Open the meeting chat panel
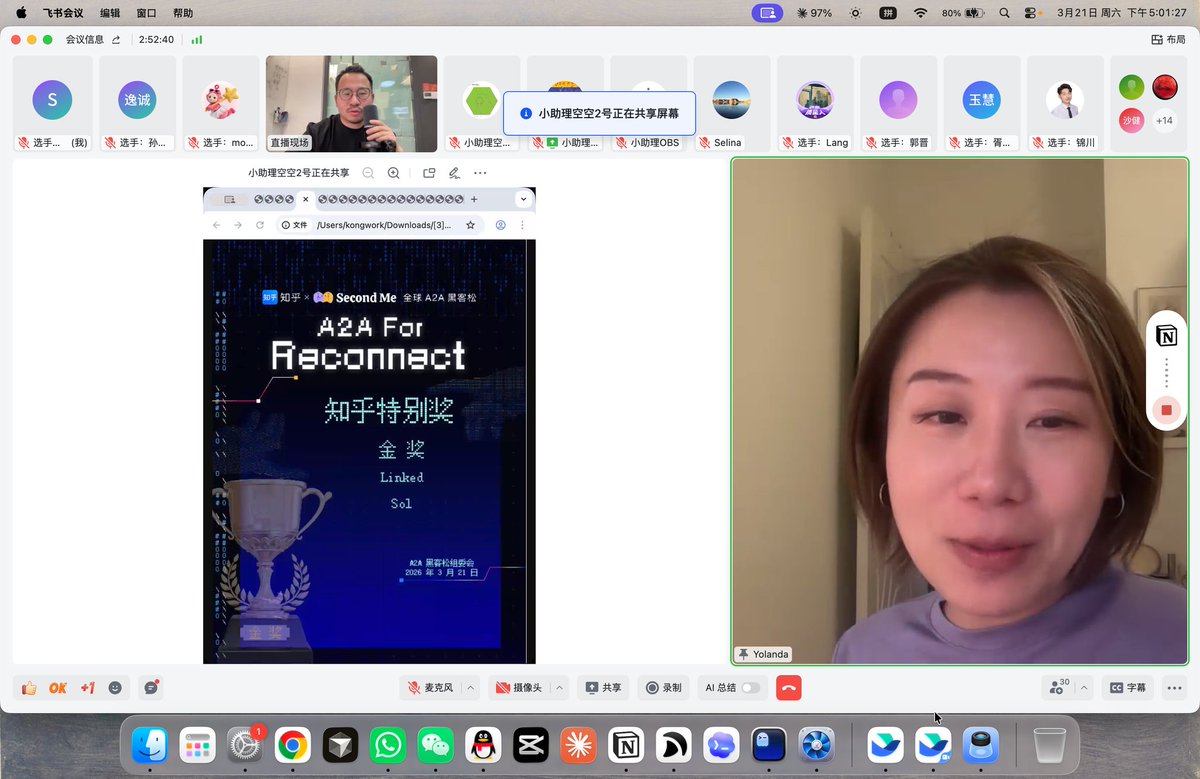 pyautogui.click(x=151, y=688)
